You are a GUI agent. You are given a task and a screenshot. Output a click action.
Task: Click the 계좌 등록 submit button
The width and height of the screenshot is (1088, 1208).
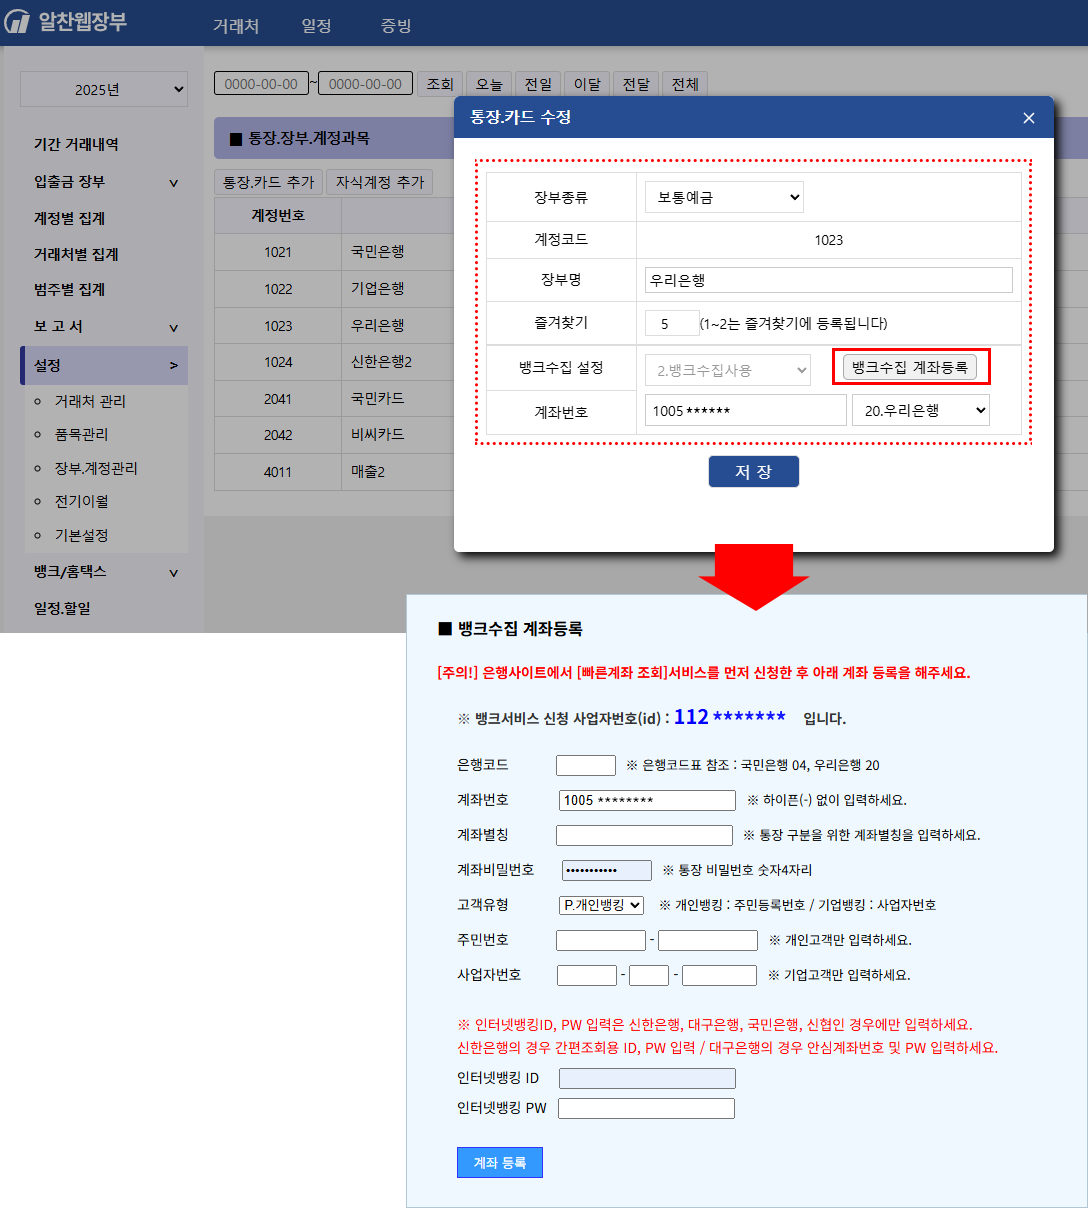coord(500,1162)
